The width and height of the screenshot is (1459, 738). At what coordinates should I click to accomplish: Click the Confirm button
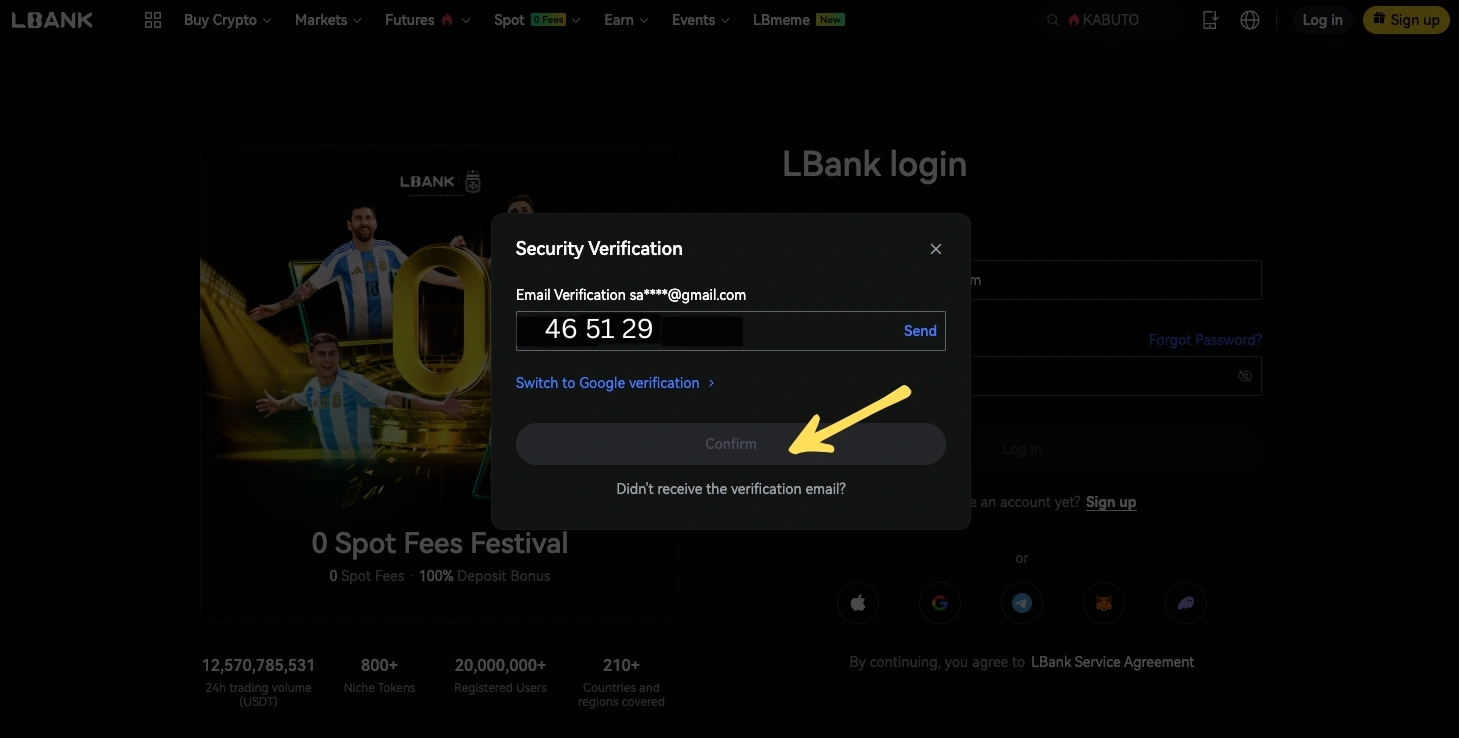click(731, 444)
